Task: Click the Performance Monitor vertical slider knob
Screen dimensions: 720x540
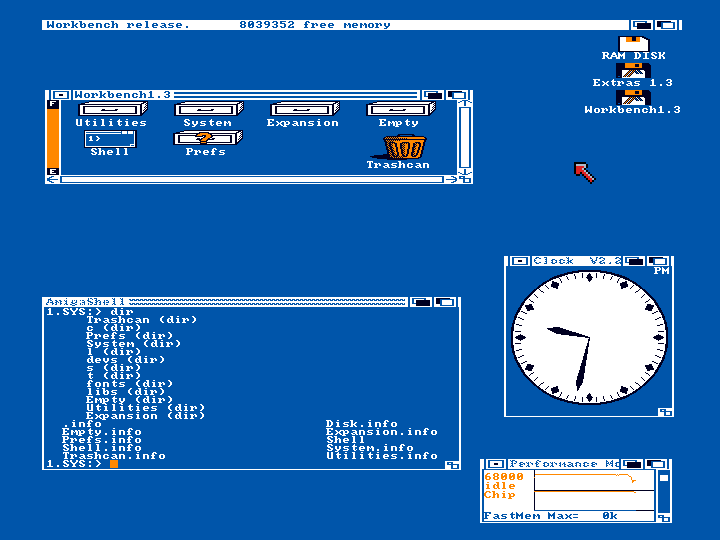Action: coord(663,478)
